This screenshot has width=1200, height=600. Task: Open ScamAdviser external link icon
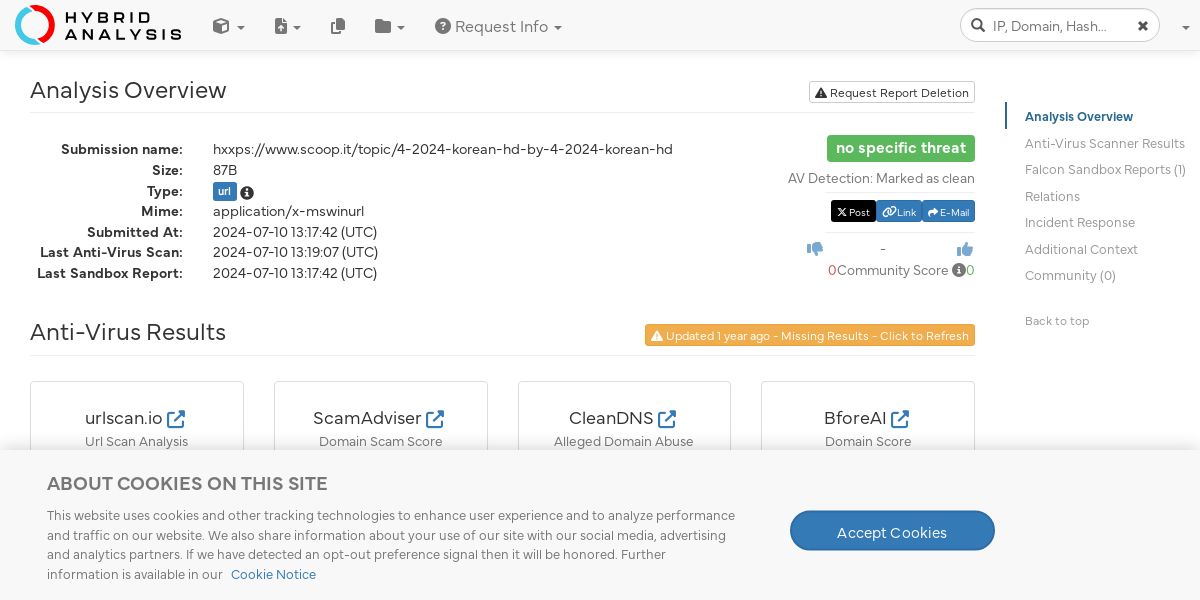[x=435, y=418]
